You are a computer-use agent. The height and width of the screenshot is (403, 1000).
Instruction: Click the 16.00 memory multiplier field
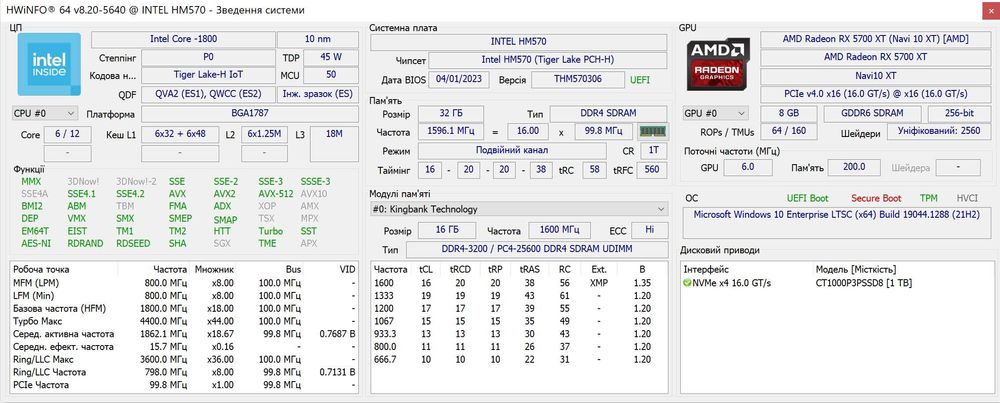pyautogui.click(x=527, y=131)
